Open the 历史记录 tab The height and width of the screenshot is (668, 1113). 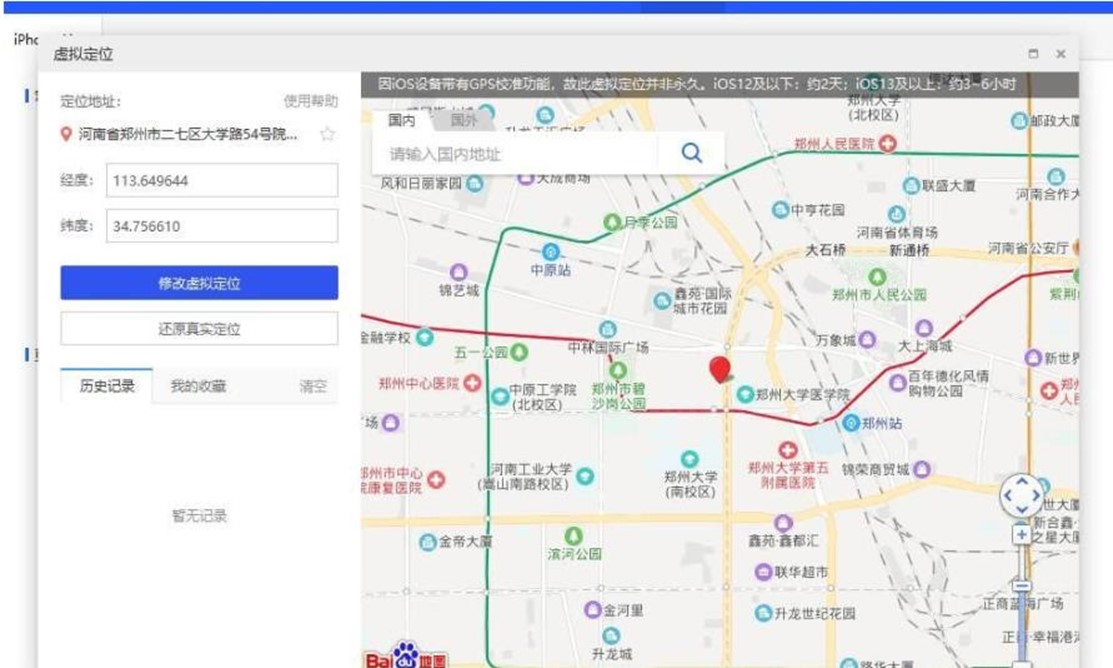(106, 385)
